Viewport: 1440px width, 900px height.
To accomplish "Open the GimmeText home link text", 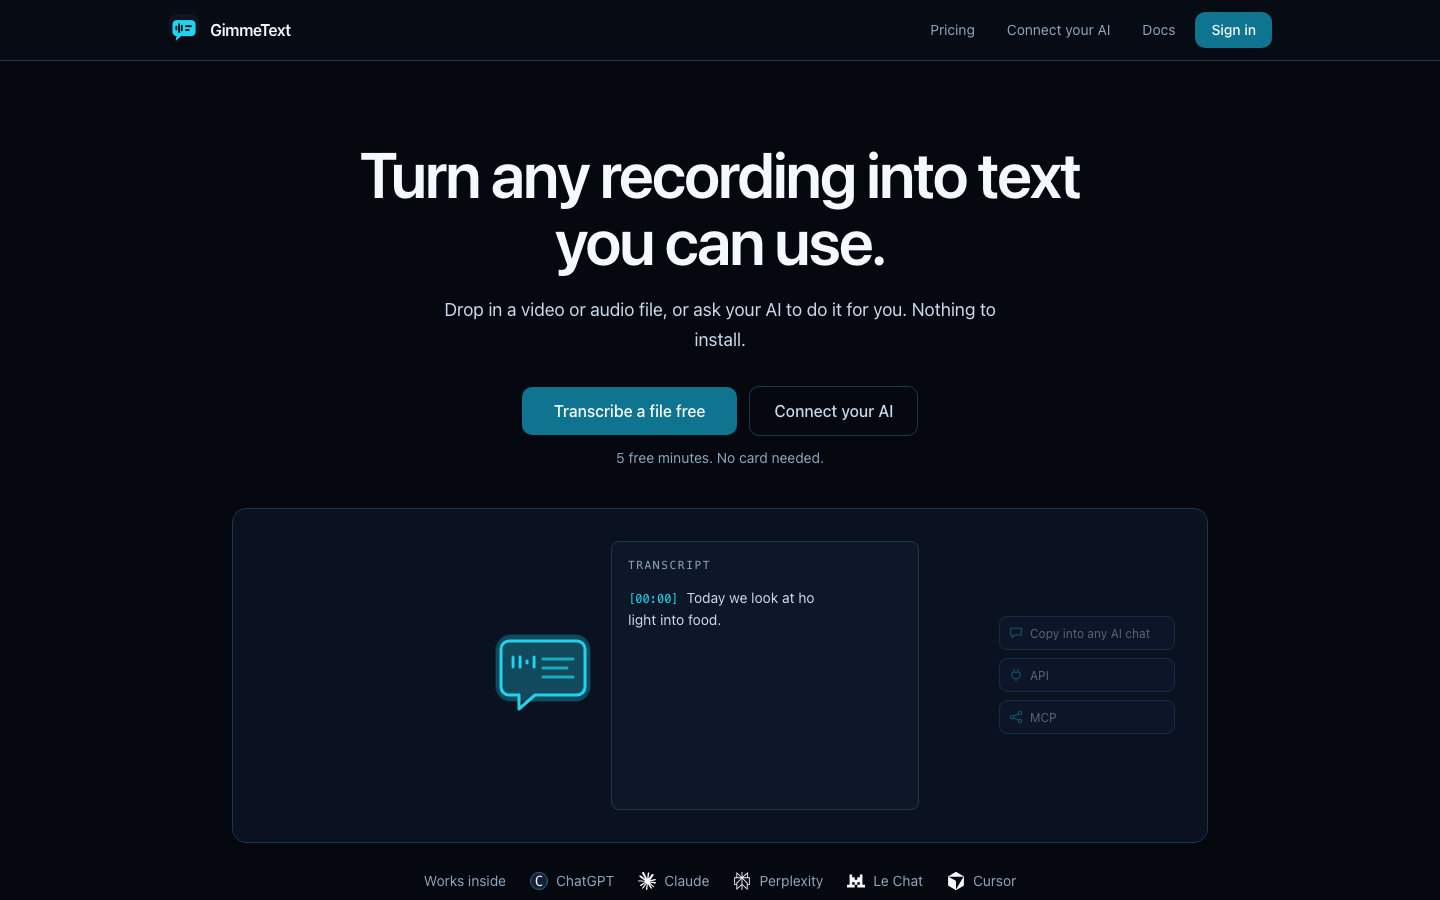I will point(250,30).
